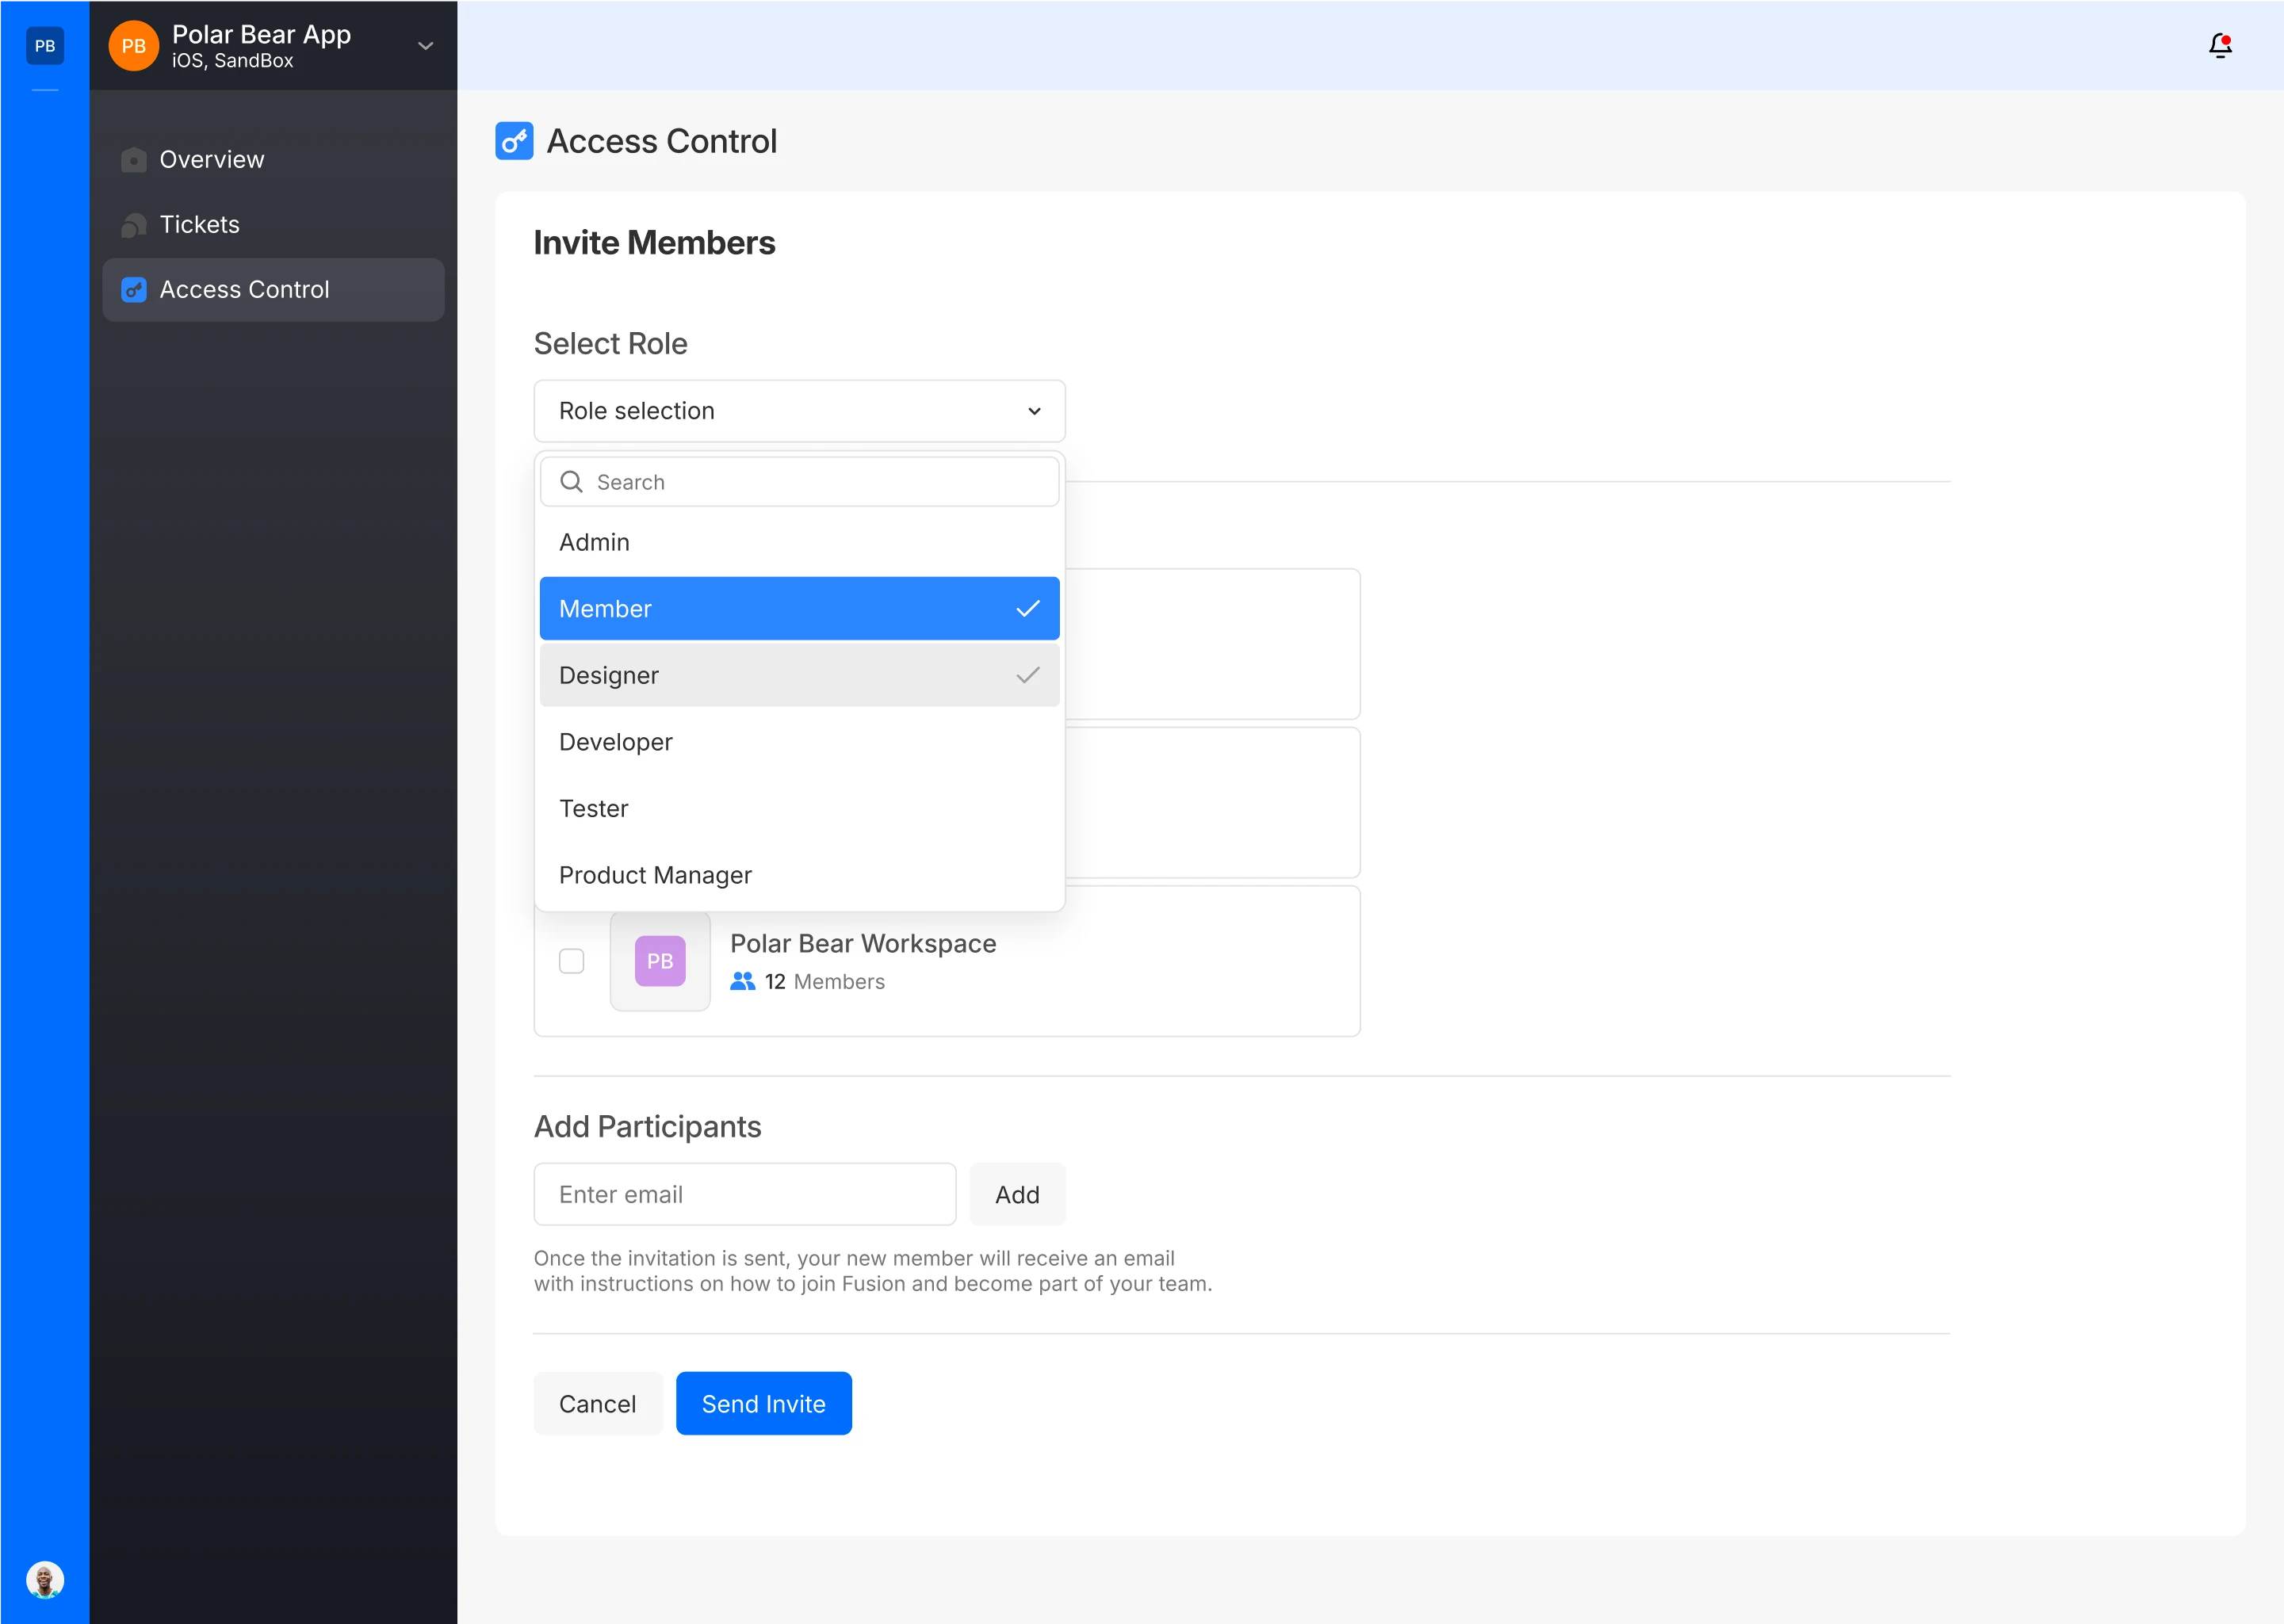Click the search magnifier icon in dropdown
2284x1624 pixels.
coord(571,482)
